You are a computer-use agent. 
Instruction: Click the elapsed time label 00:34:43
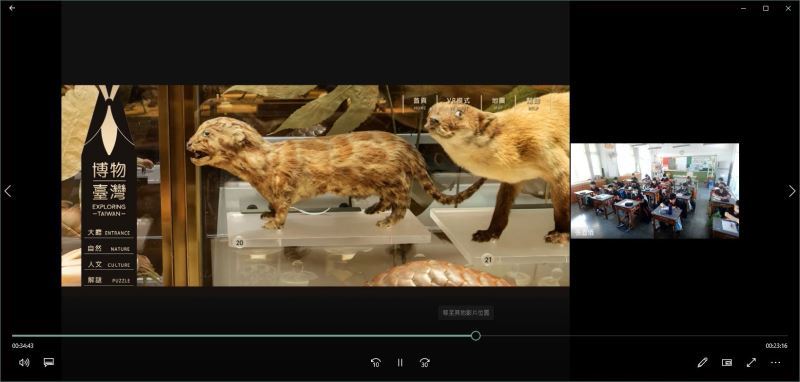[23, 346]
